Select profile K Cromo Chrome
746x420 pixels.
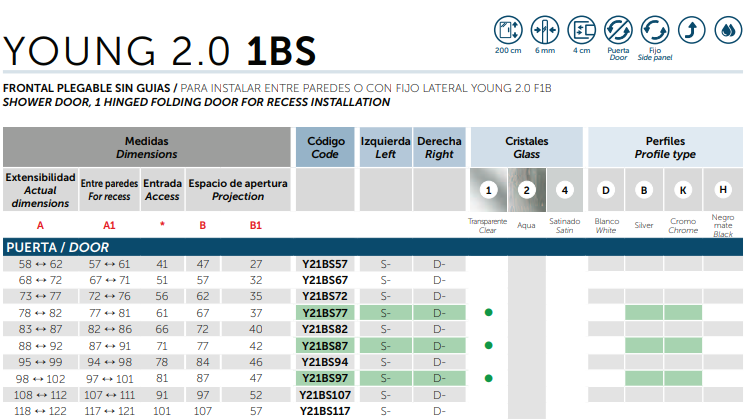coord(683,190)
